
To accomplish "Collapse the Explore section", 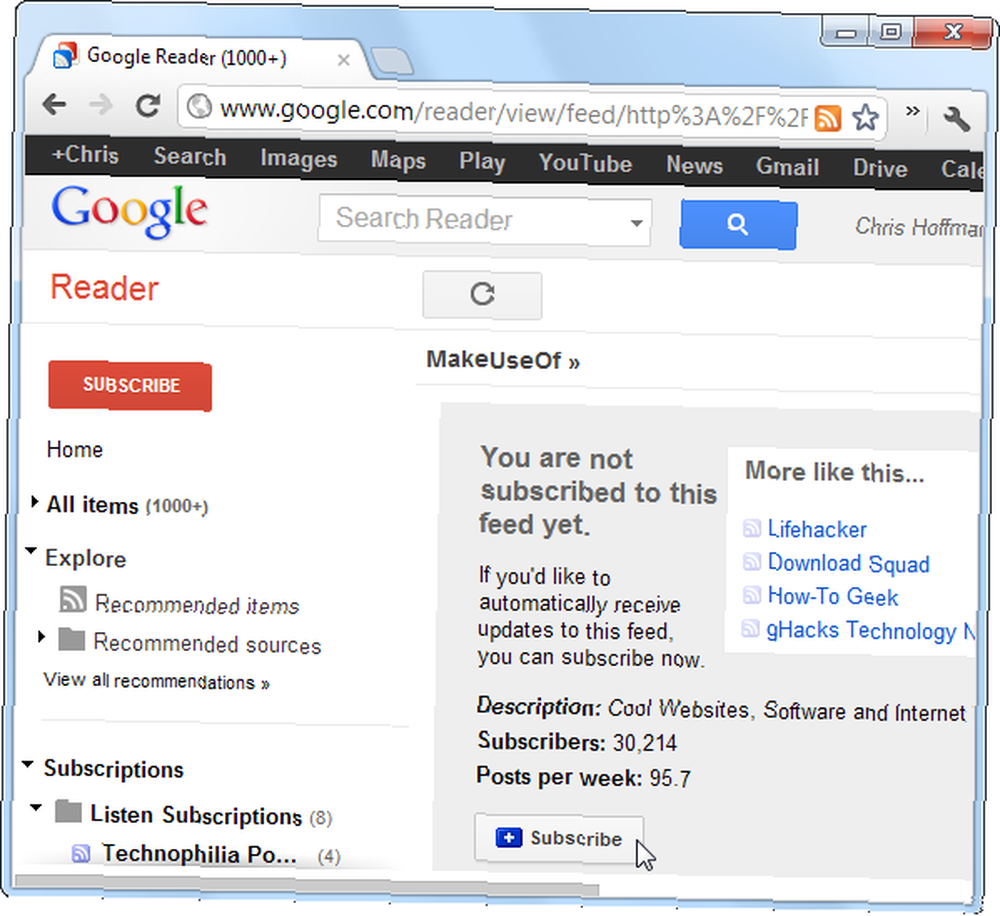I will coord(31,550).
